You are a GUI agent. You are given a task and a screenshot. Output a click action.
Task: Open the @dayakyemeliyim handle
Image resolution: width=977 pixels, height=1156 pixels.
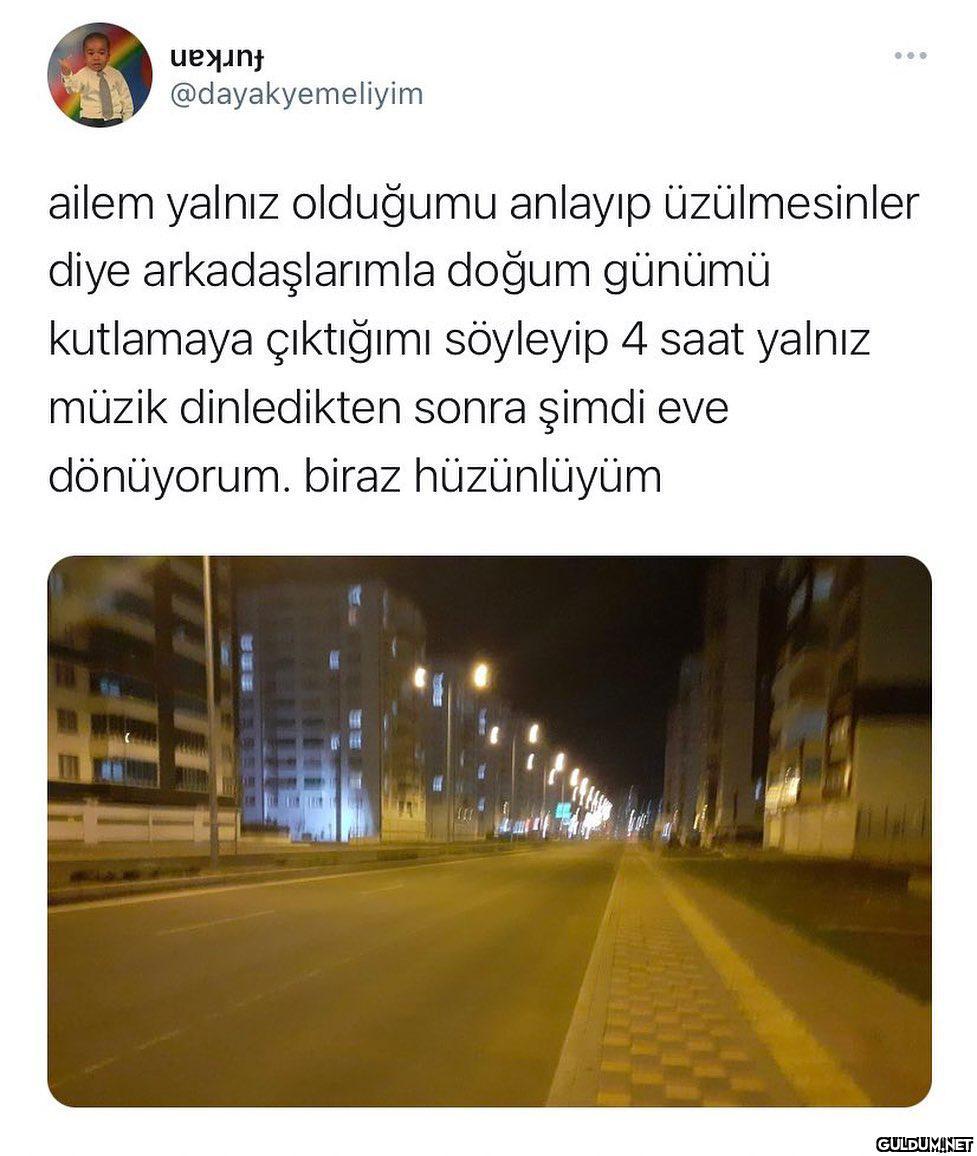[x=296, y=94]
